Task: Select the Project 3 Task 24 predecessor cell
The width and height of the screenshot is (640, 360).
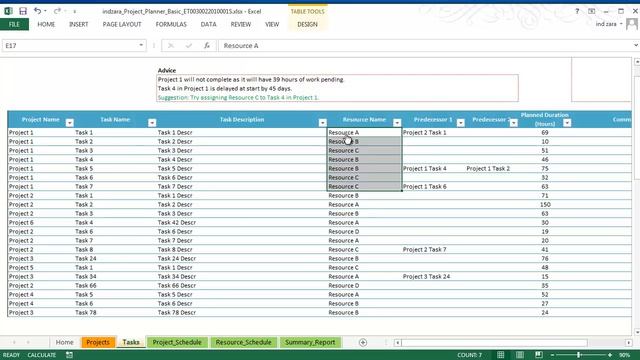Action: tap(433, 276)
